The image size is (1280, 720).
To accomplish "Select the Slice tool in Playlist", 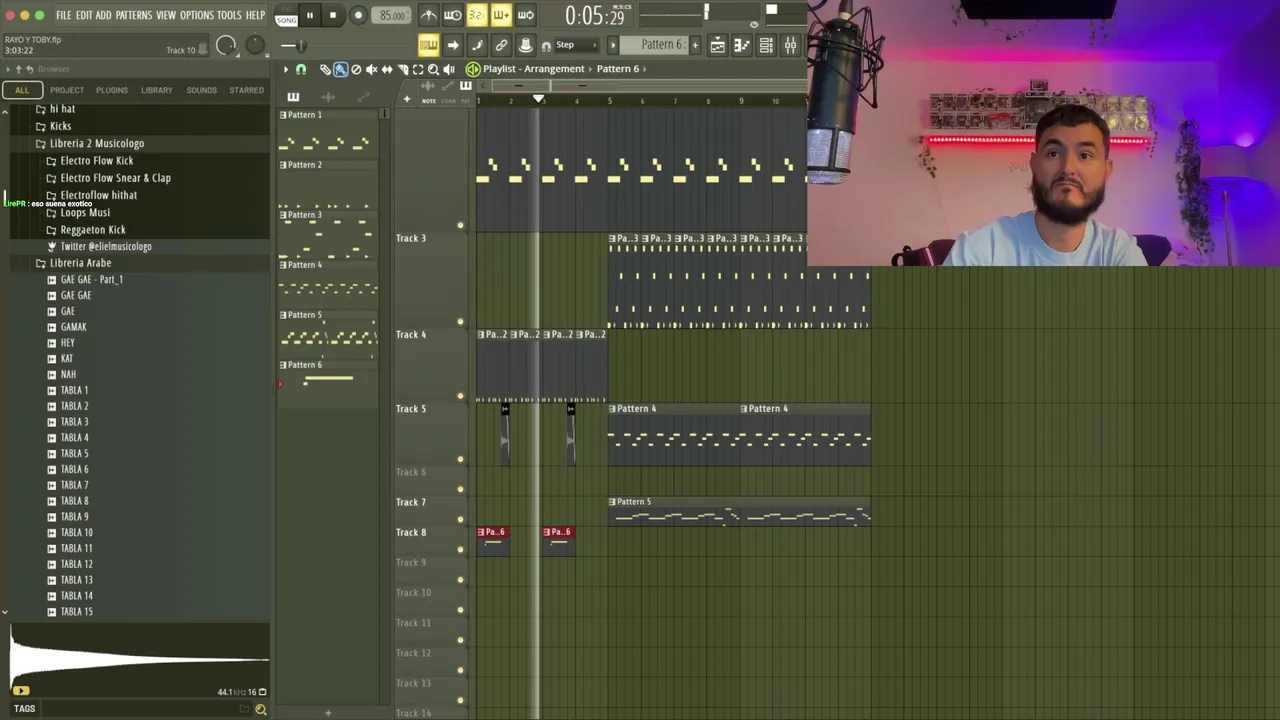I will click(403, 69).
